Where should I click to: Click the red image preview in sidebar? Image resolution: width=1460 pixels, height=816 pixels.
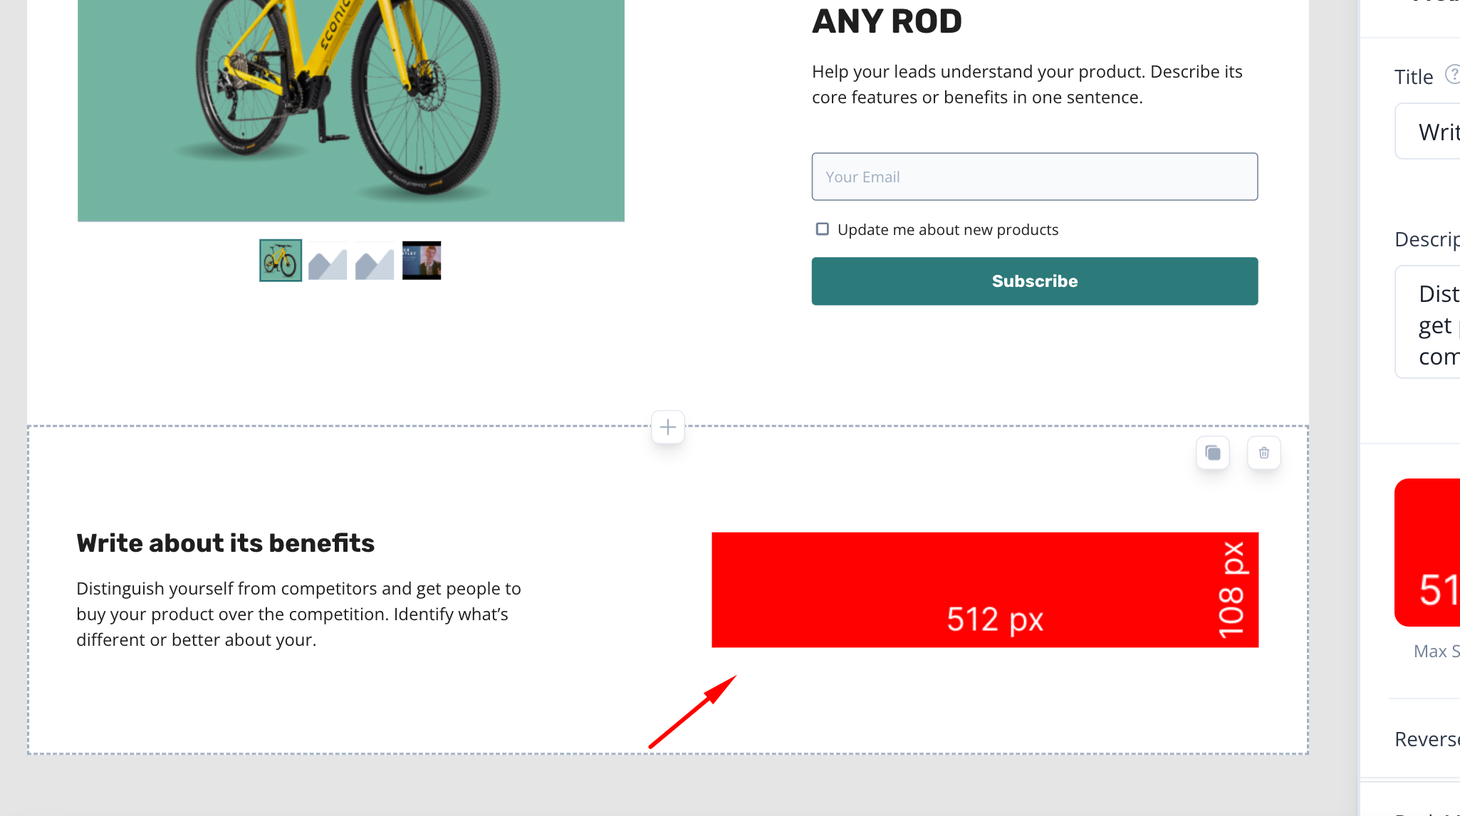[1428, 553]
